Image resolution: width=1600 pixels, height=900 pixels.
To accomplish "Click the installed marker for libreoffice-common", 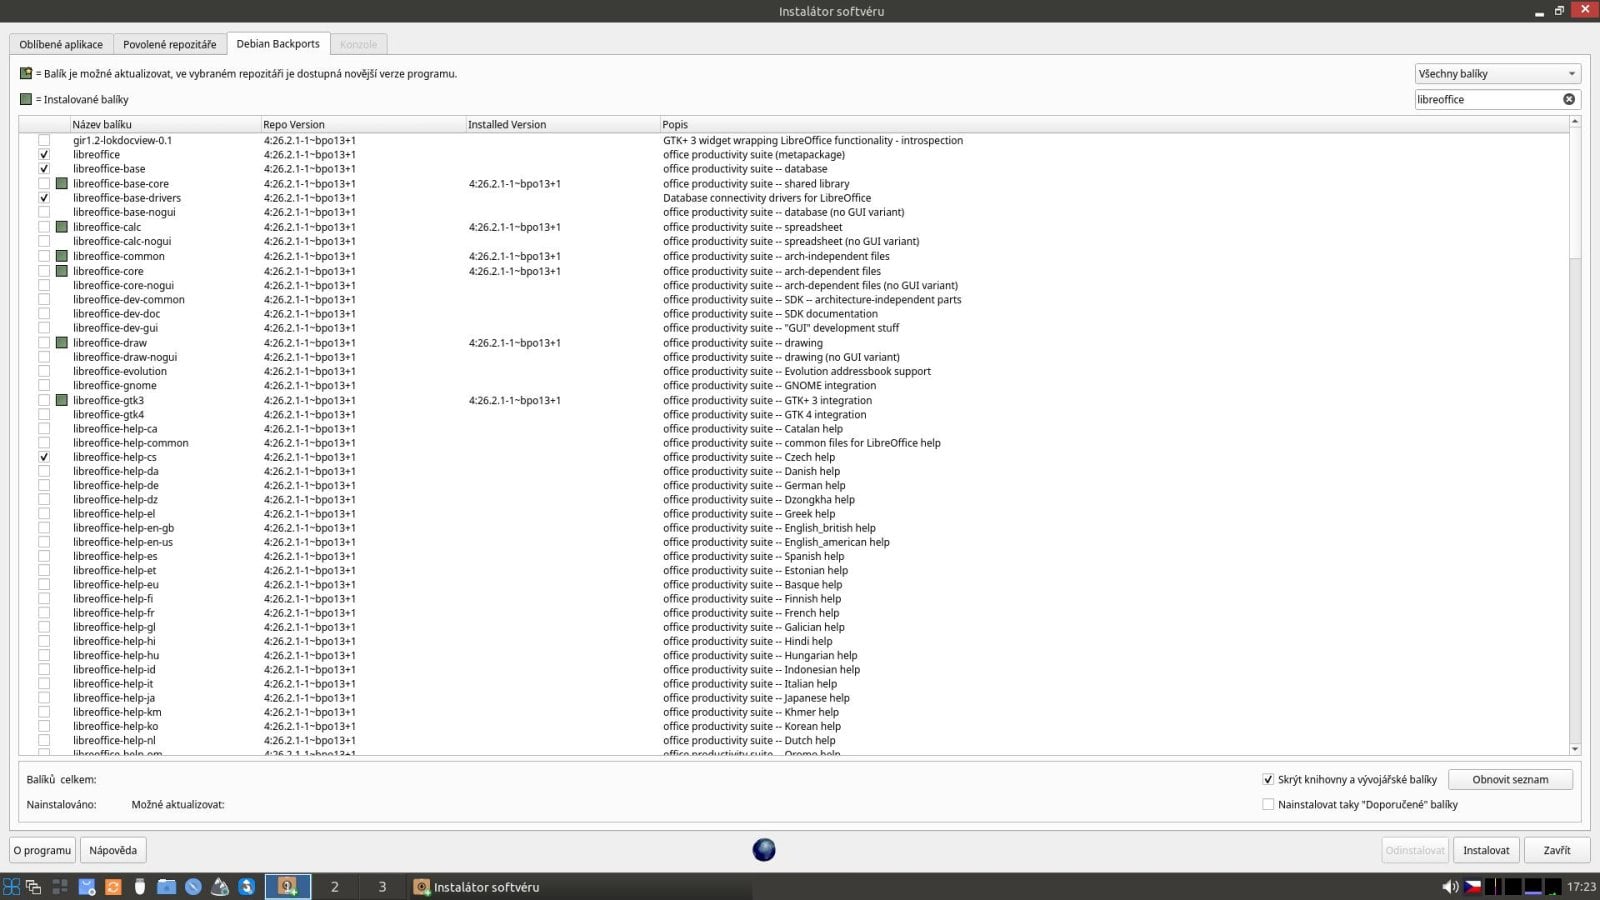I will [x=62, y=256].
